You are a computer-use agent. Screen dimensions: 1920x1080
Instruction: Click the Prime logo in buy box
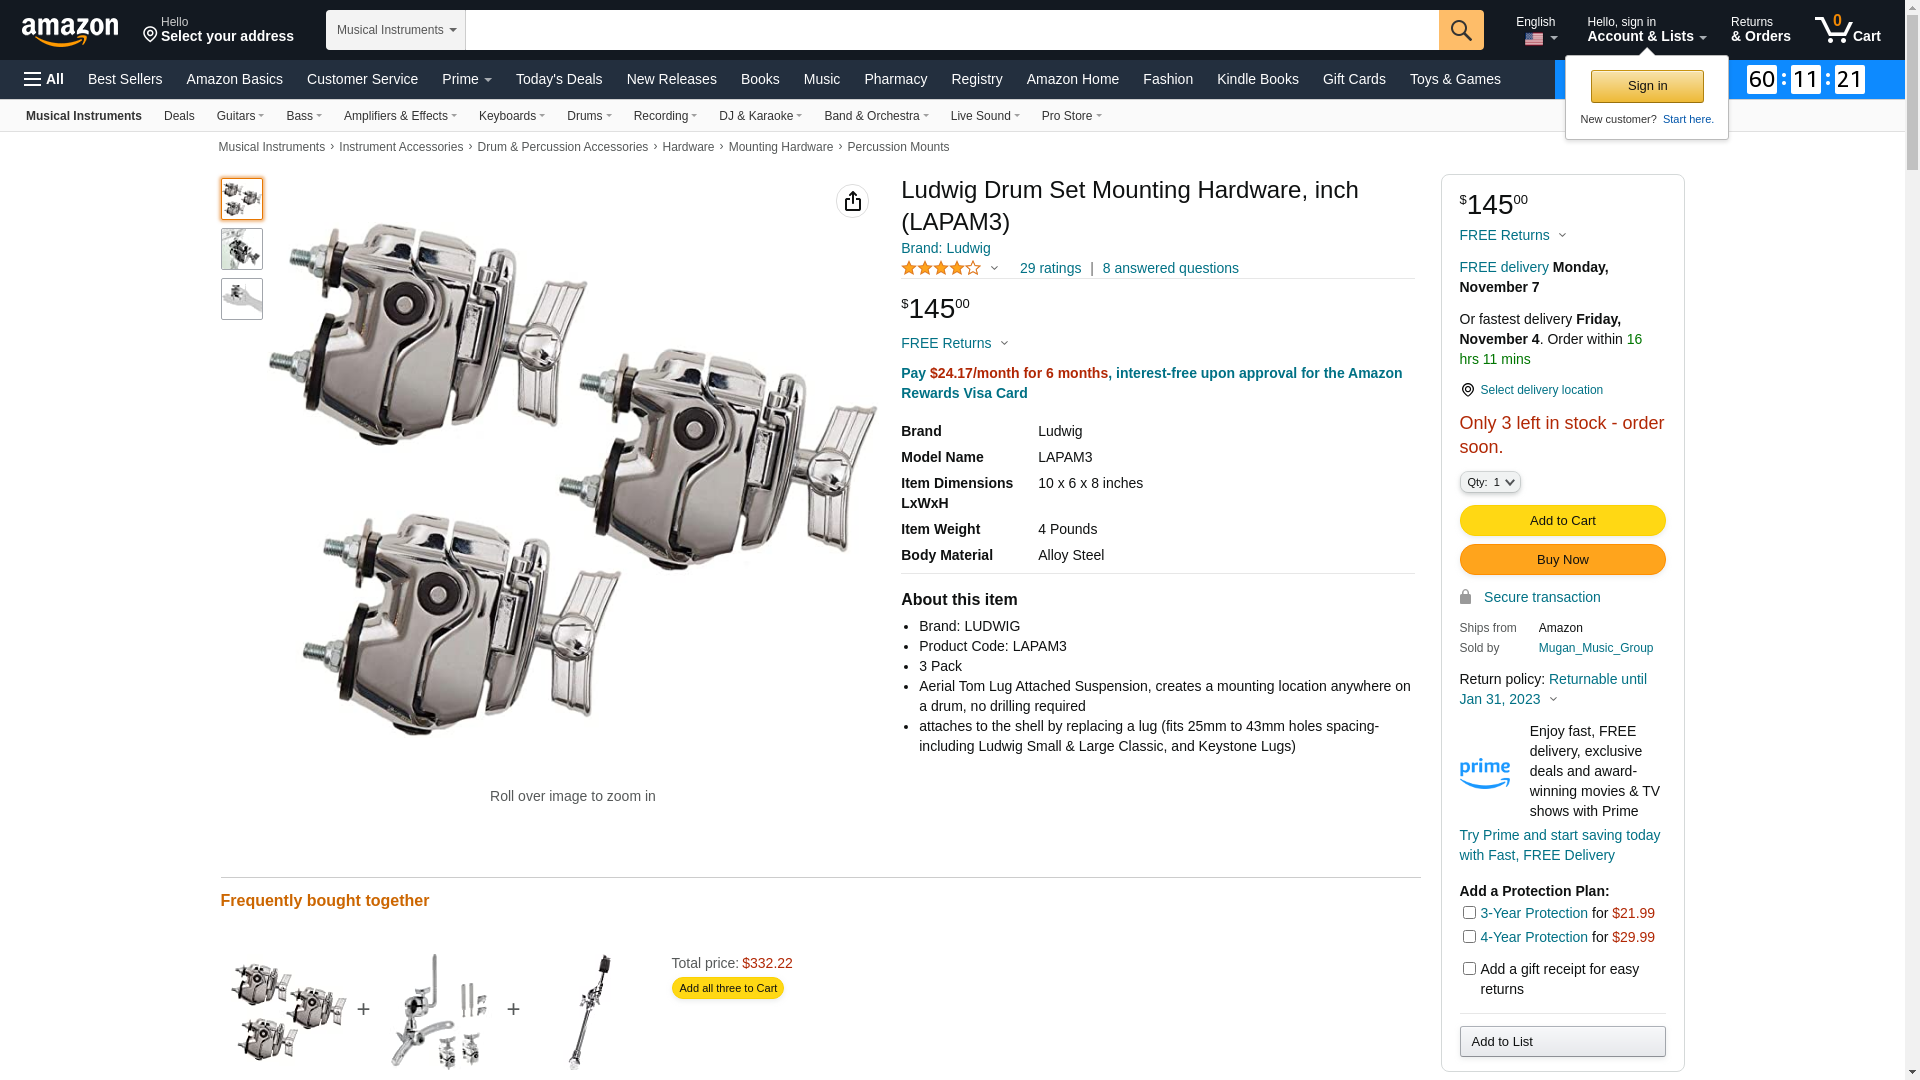1484,773
